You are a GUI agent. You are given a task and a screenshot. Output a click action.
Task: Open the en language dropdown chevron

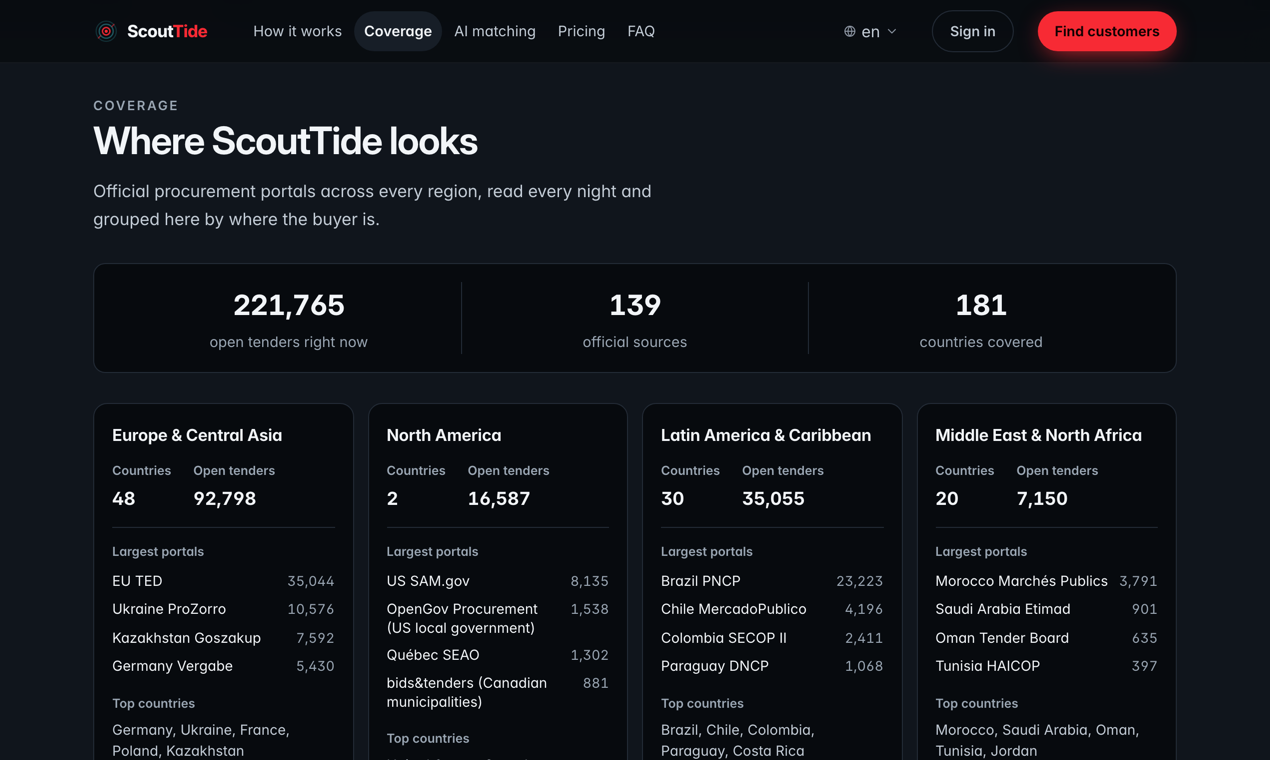pos(892,31)
